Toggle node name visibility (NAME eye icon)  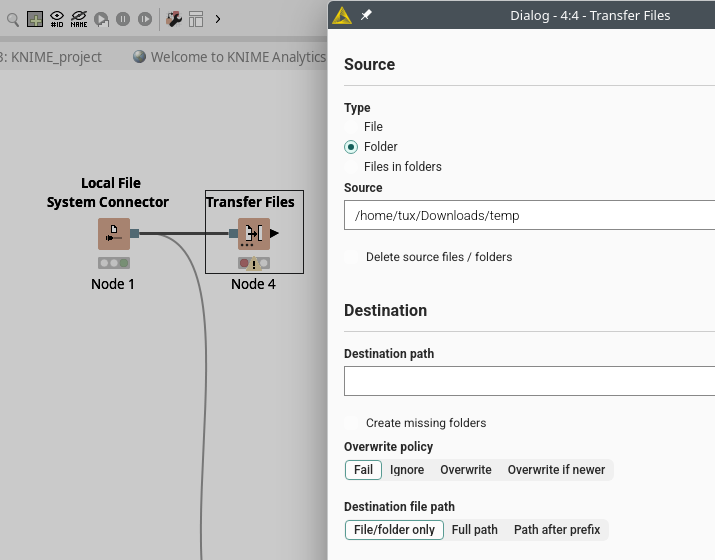pyautogui.click(x=79, y=18)
